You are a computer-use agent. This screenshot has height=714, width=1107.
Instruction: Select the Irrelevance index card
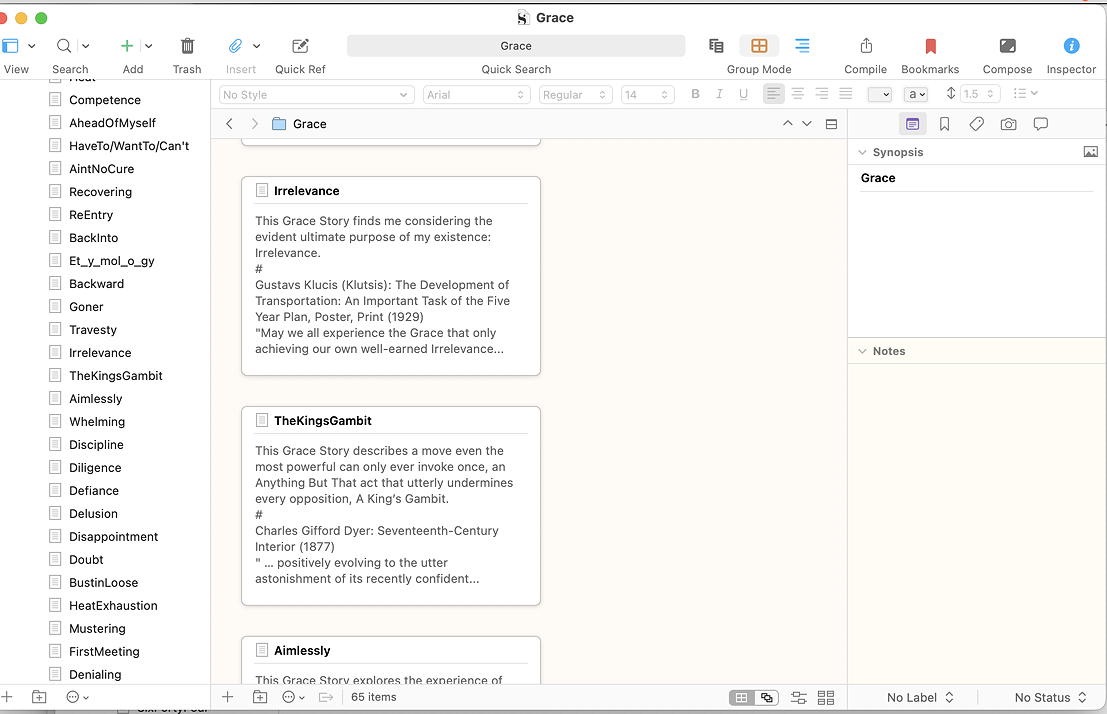[391, 276]
